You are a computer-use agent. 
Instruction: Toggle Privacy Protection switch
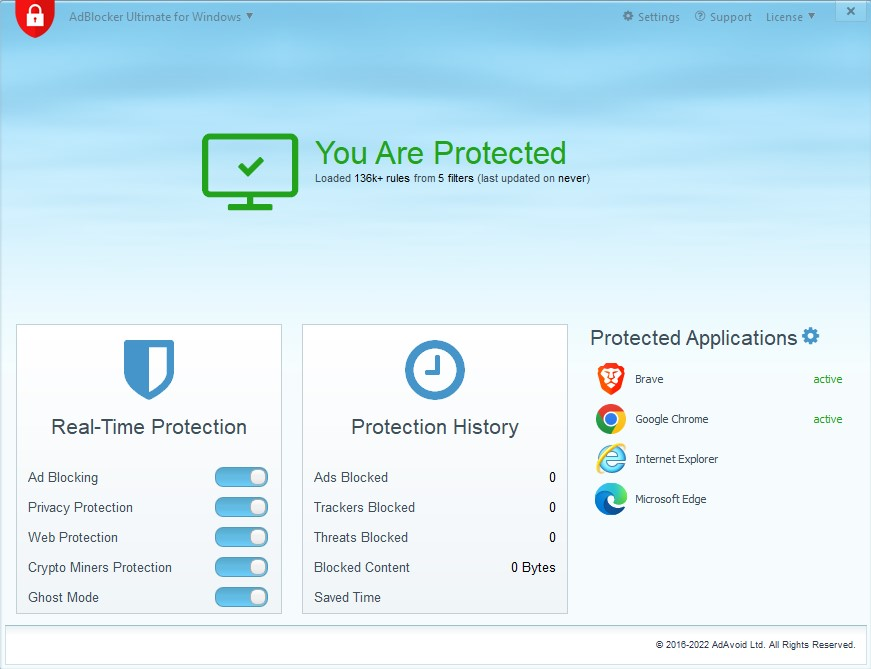pos(242,507)
